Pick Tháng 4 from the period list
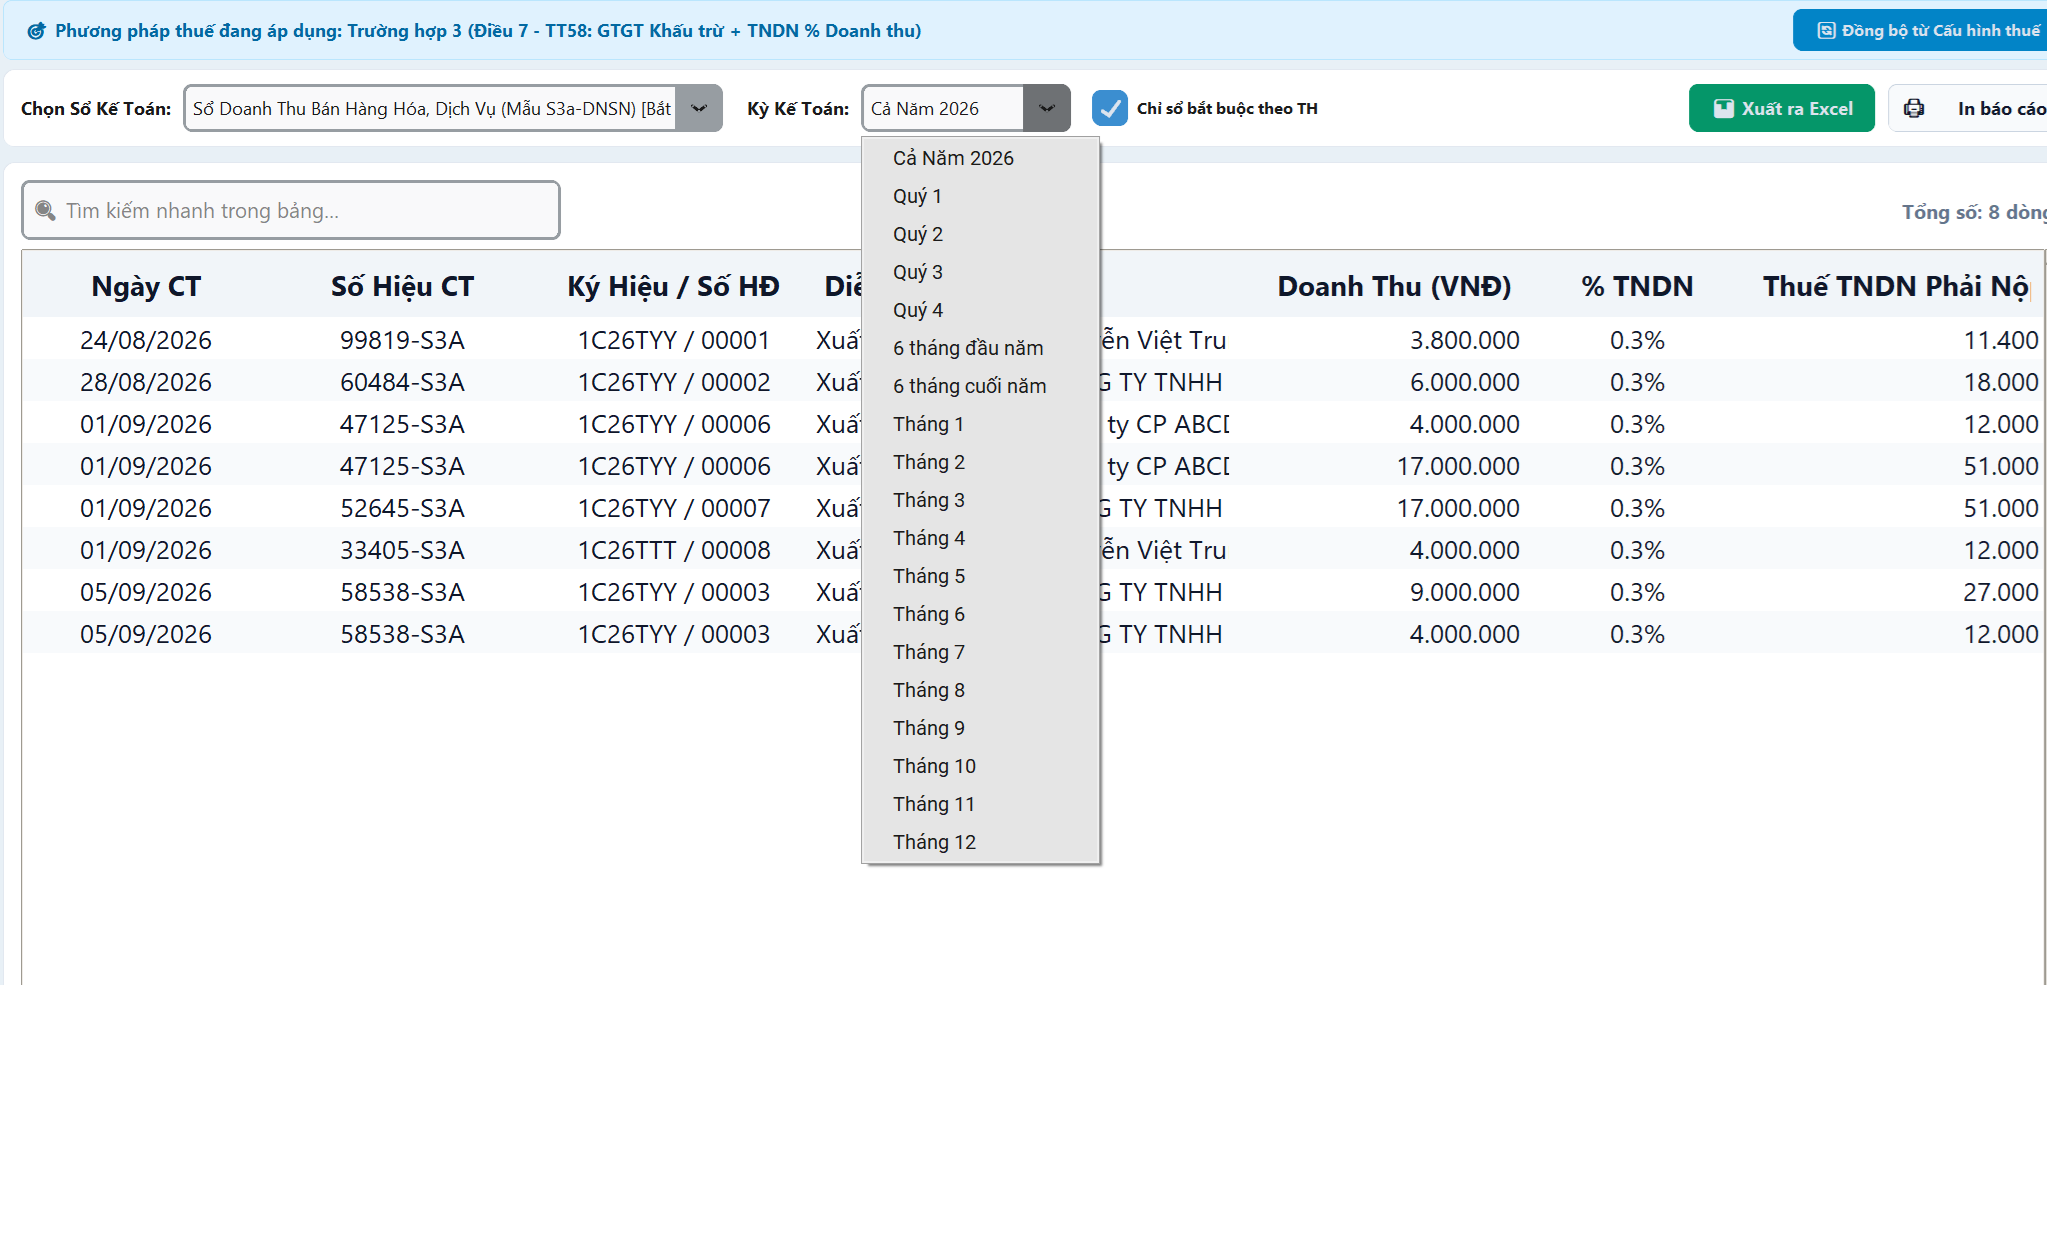 pos(980,538)
